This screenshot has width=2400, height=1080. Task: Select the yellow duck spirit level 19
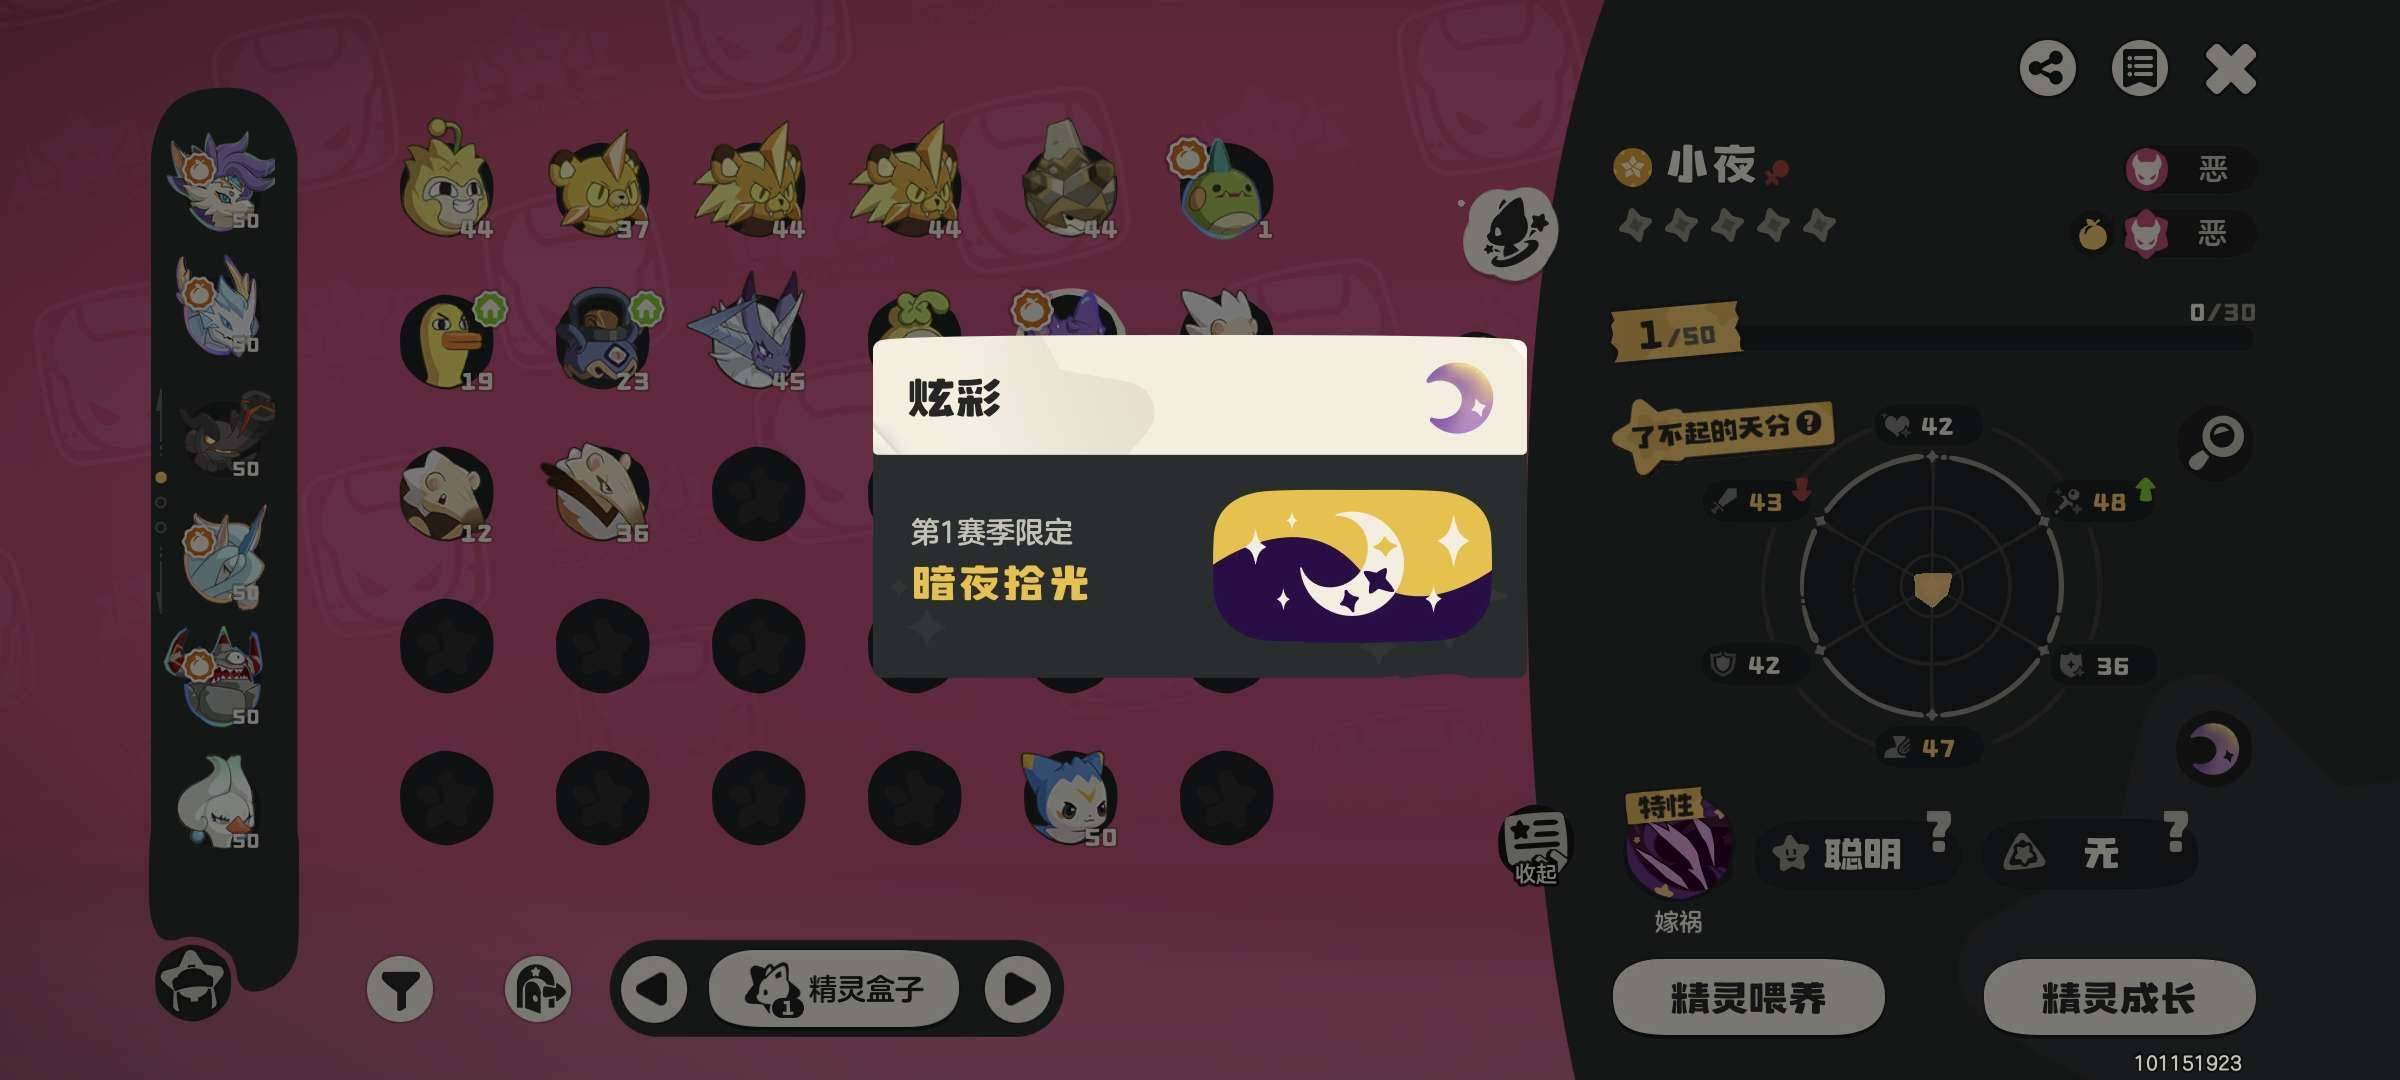(448, 340)
